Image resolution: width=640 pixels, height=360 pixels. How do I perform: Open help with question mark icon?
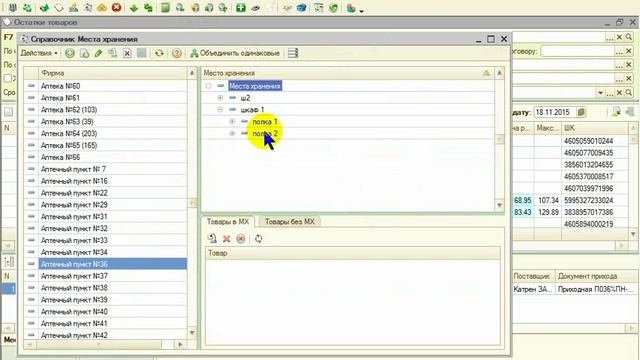pyautogui.click(x=176, y=53)
